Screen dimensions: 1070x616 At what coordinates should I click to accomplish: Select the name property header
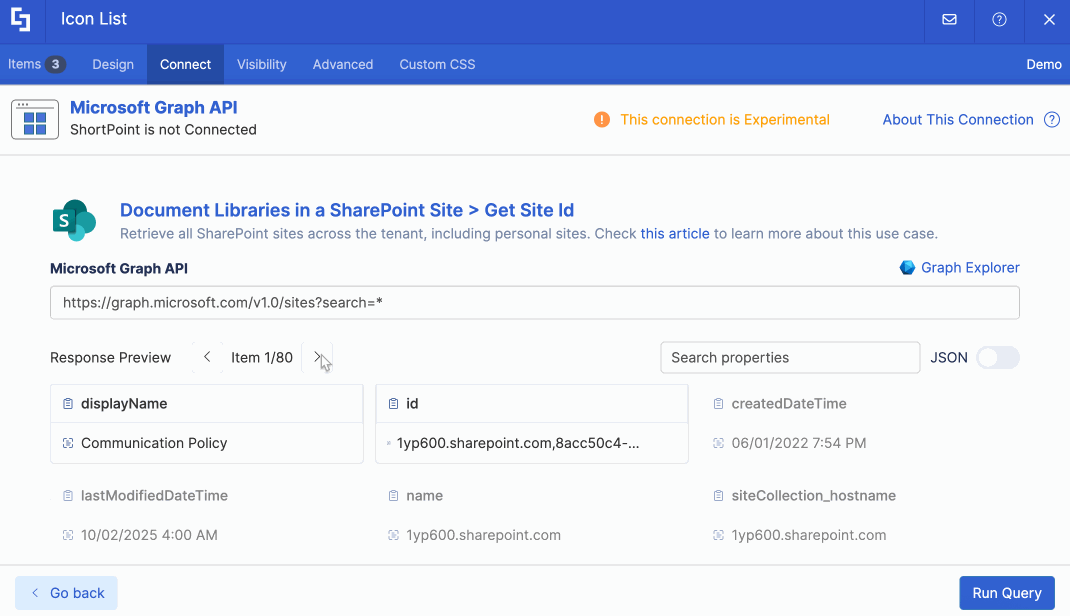tap(424, 496)
